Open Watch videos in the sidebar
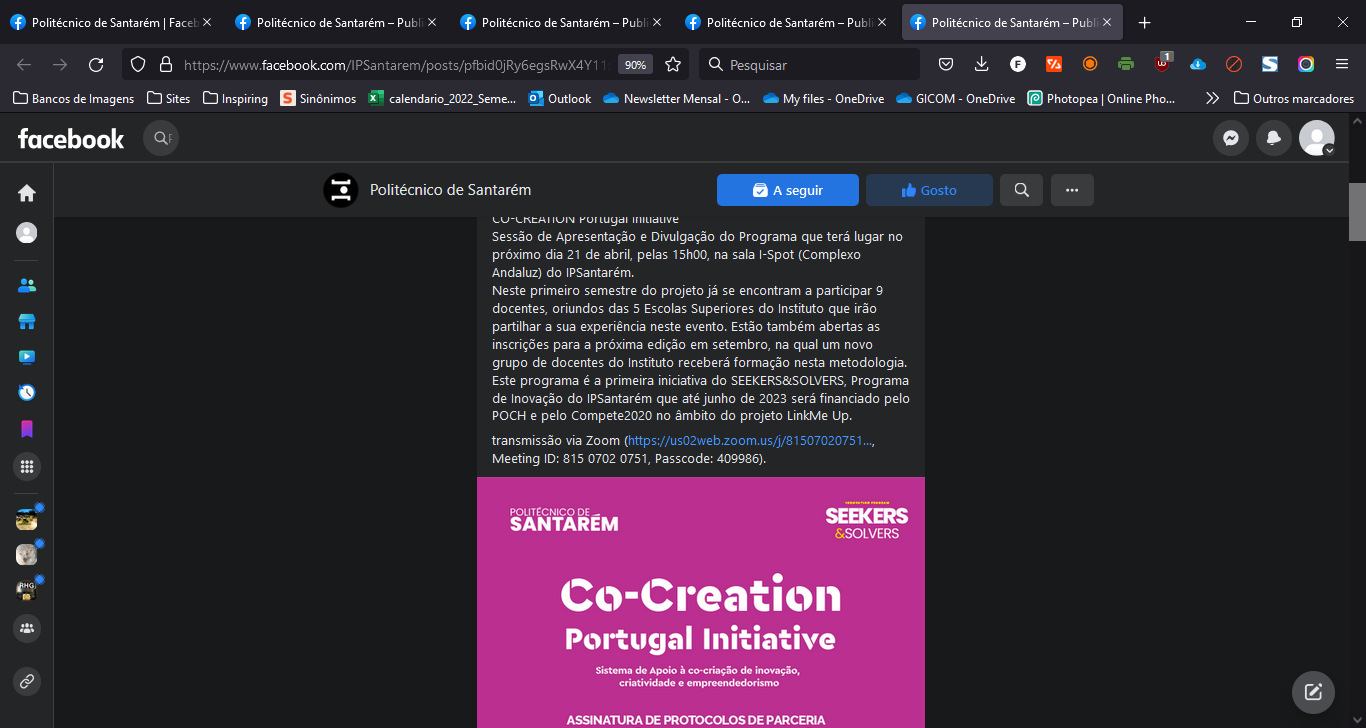Screen dimensions: 1366x728 coord(27,357)
